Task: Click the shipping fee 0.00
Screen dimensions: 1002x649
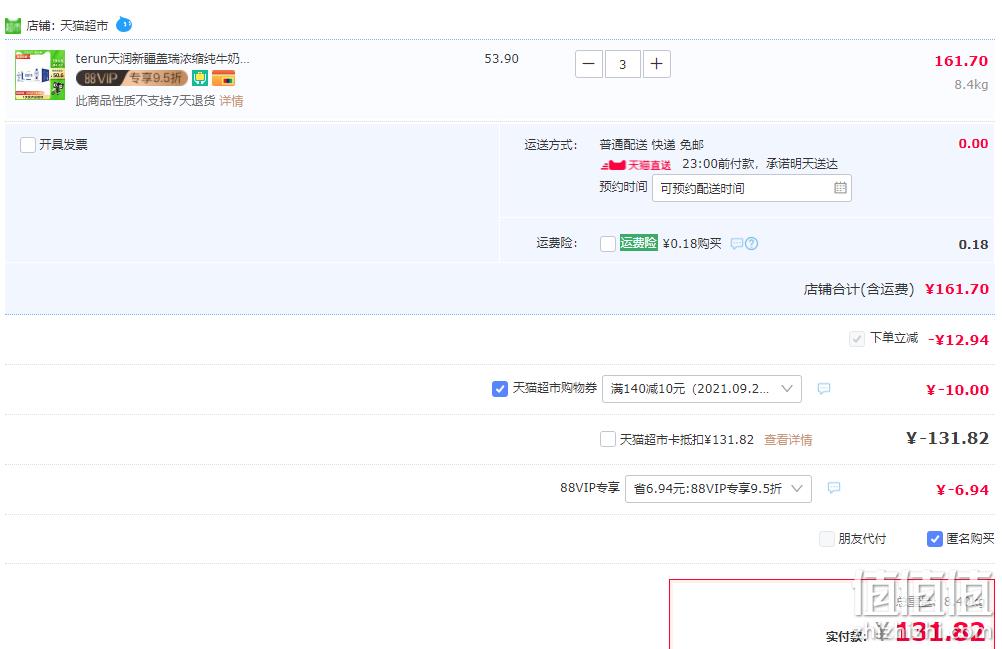Action: pos(973,144)
